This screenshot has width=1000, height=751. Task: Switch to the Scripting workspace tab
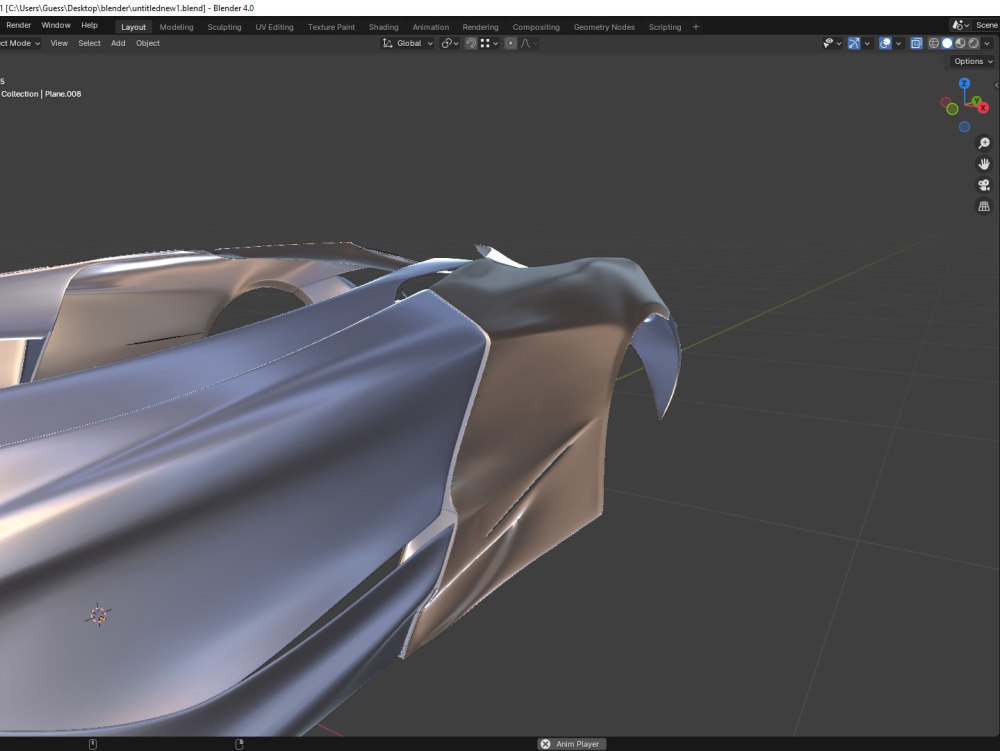665,27
